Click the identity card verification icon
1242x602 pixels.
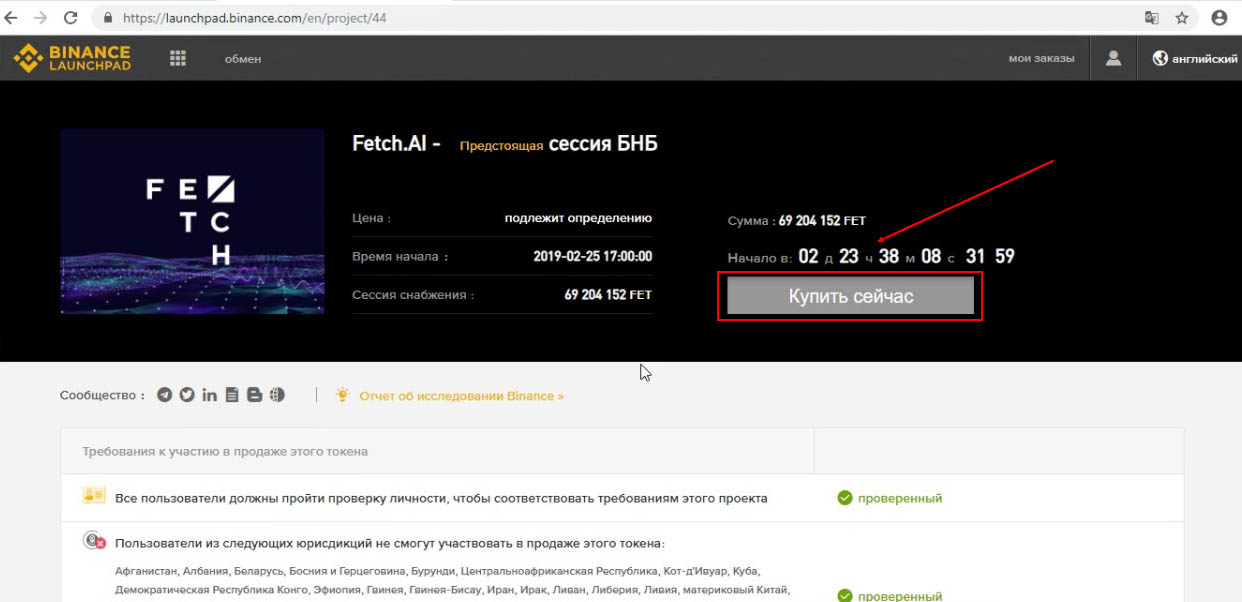pos(94,496)
